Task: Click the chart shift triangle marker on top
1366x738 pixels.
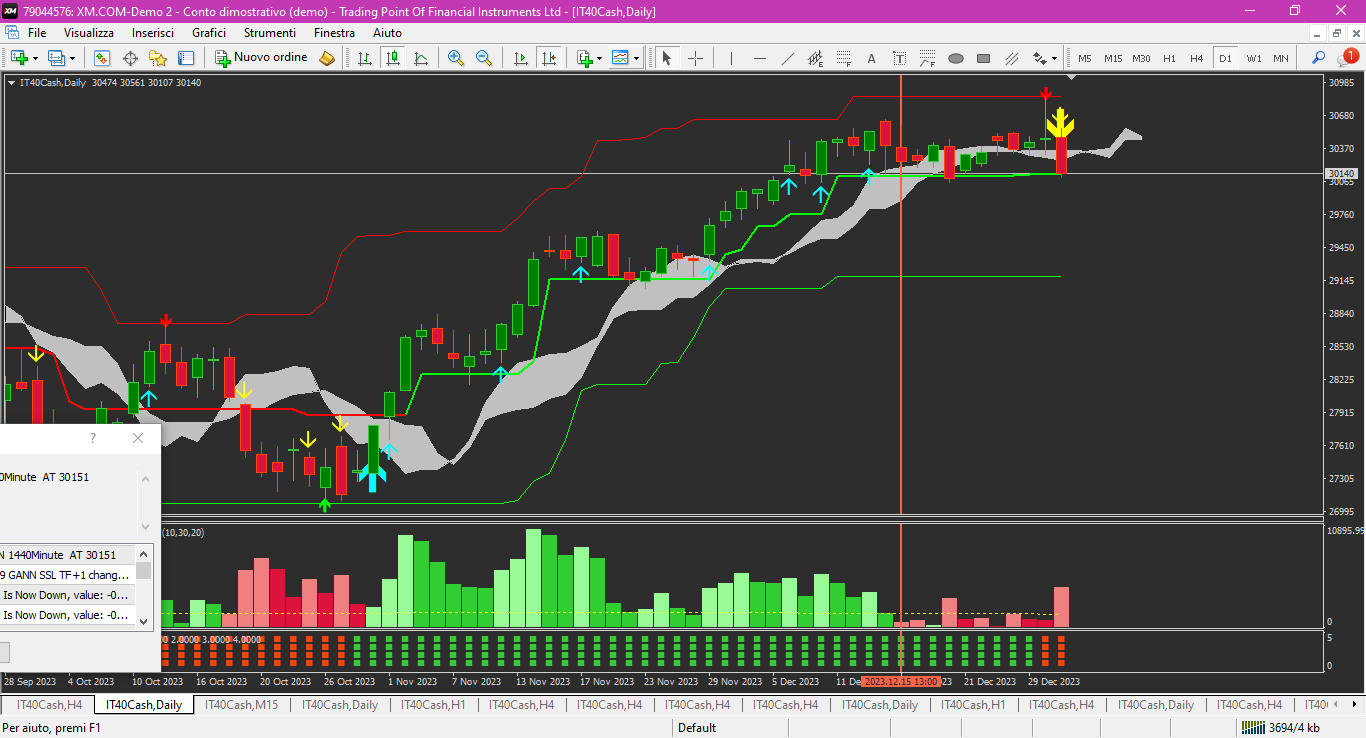Action: 1072,77
